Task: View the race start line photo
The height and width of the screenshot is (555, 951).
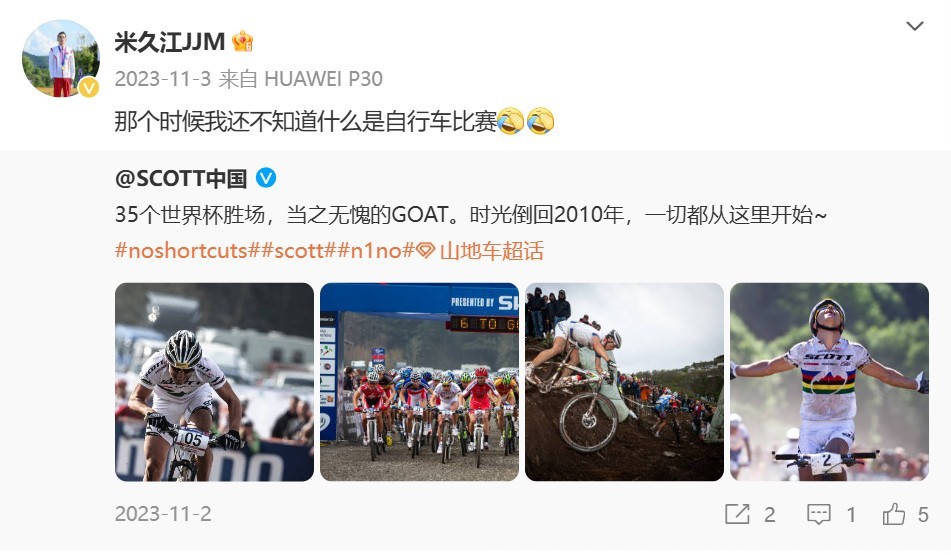Action: pyautogui.click(x=419, y=382)
